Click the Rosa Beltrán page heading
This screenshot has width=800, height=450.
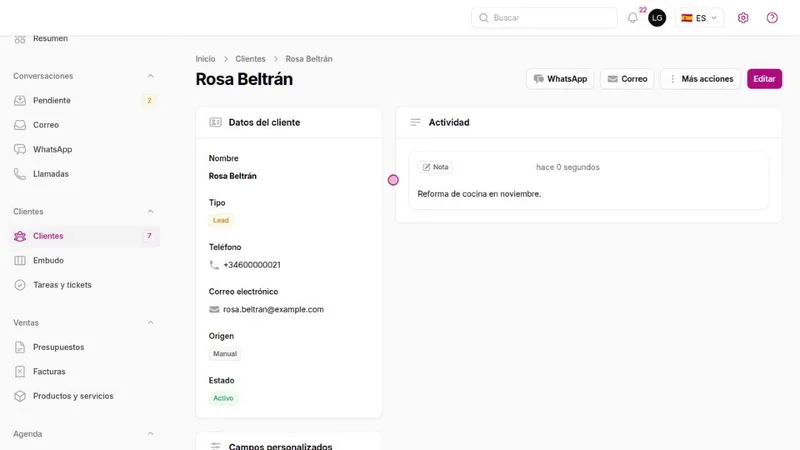point(244,80)
